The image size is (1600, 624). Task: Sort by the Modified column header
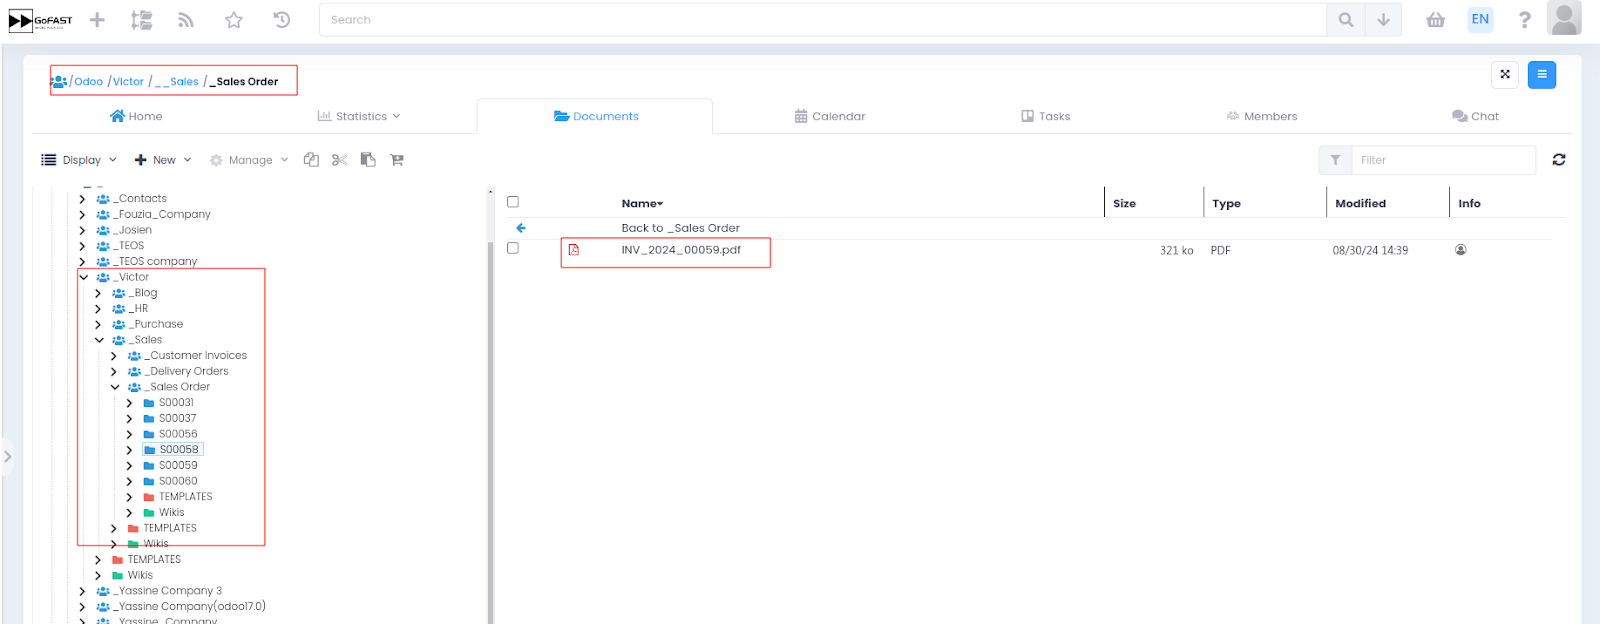(1361, 203)
